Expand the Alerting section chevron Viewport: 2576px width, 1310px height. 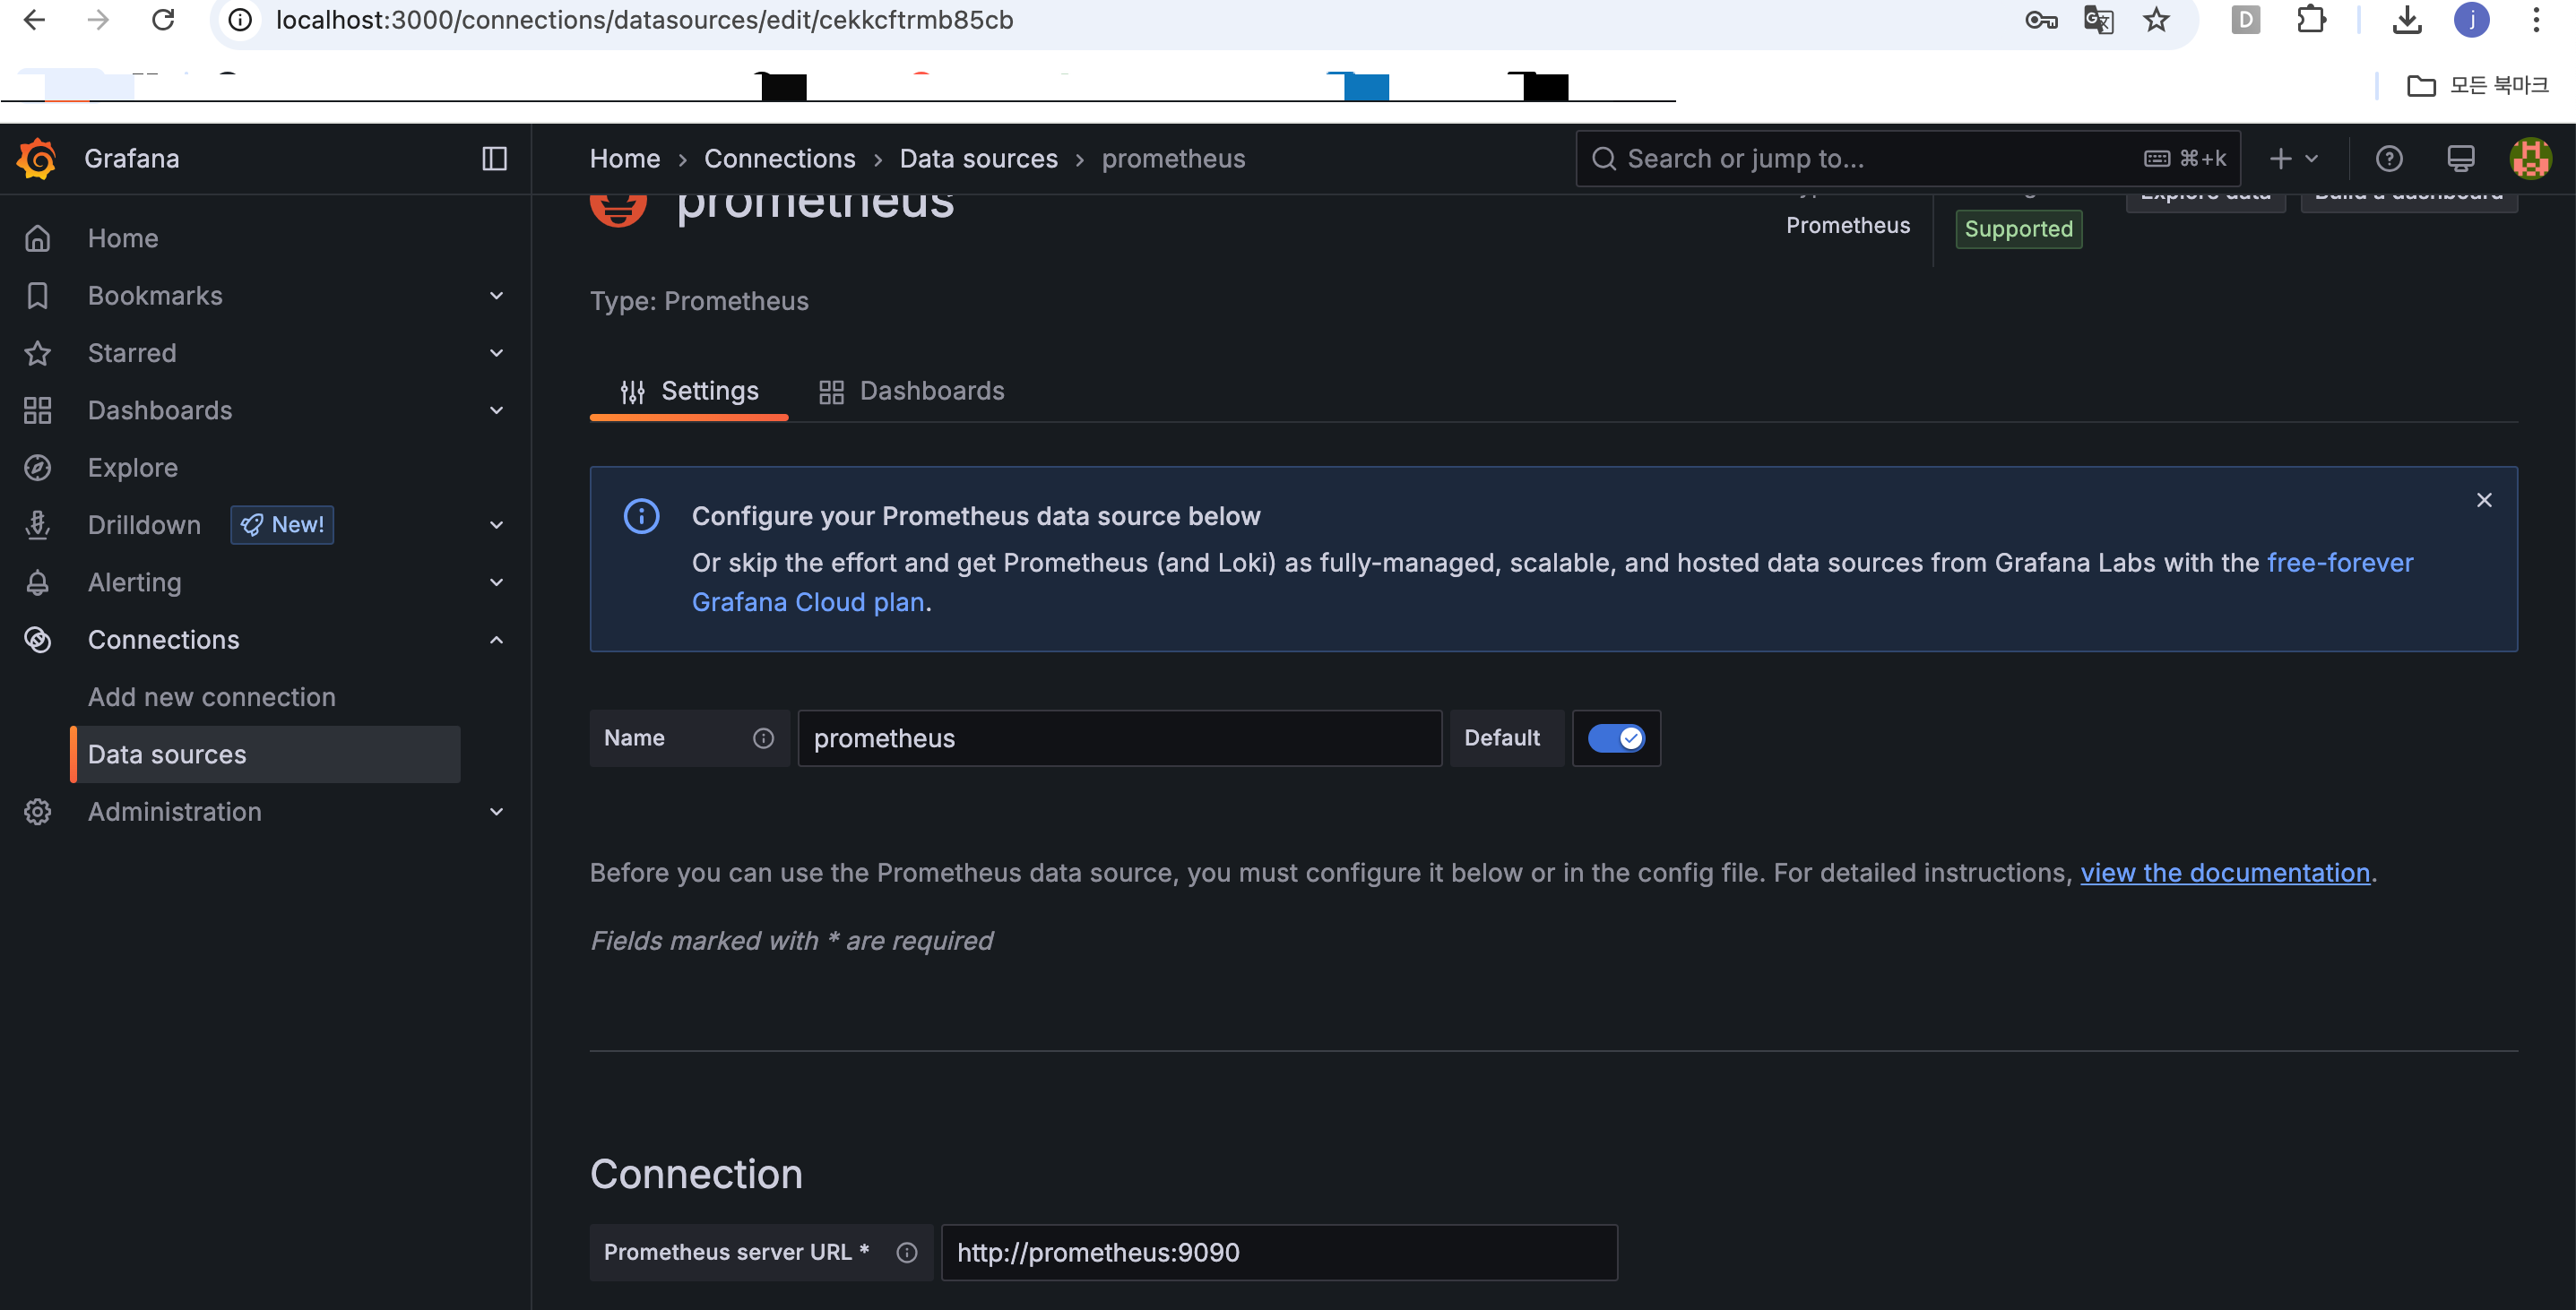coord(496,582)
